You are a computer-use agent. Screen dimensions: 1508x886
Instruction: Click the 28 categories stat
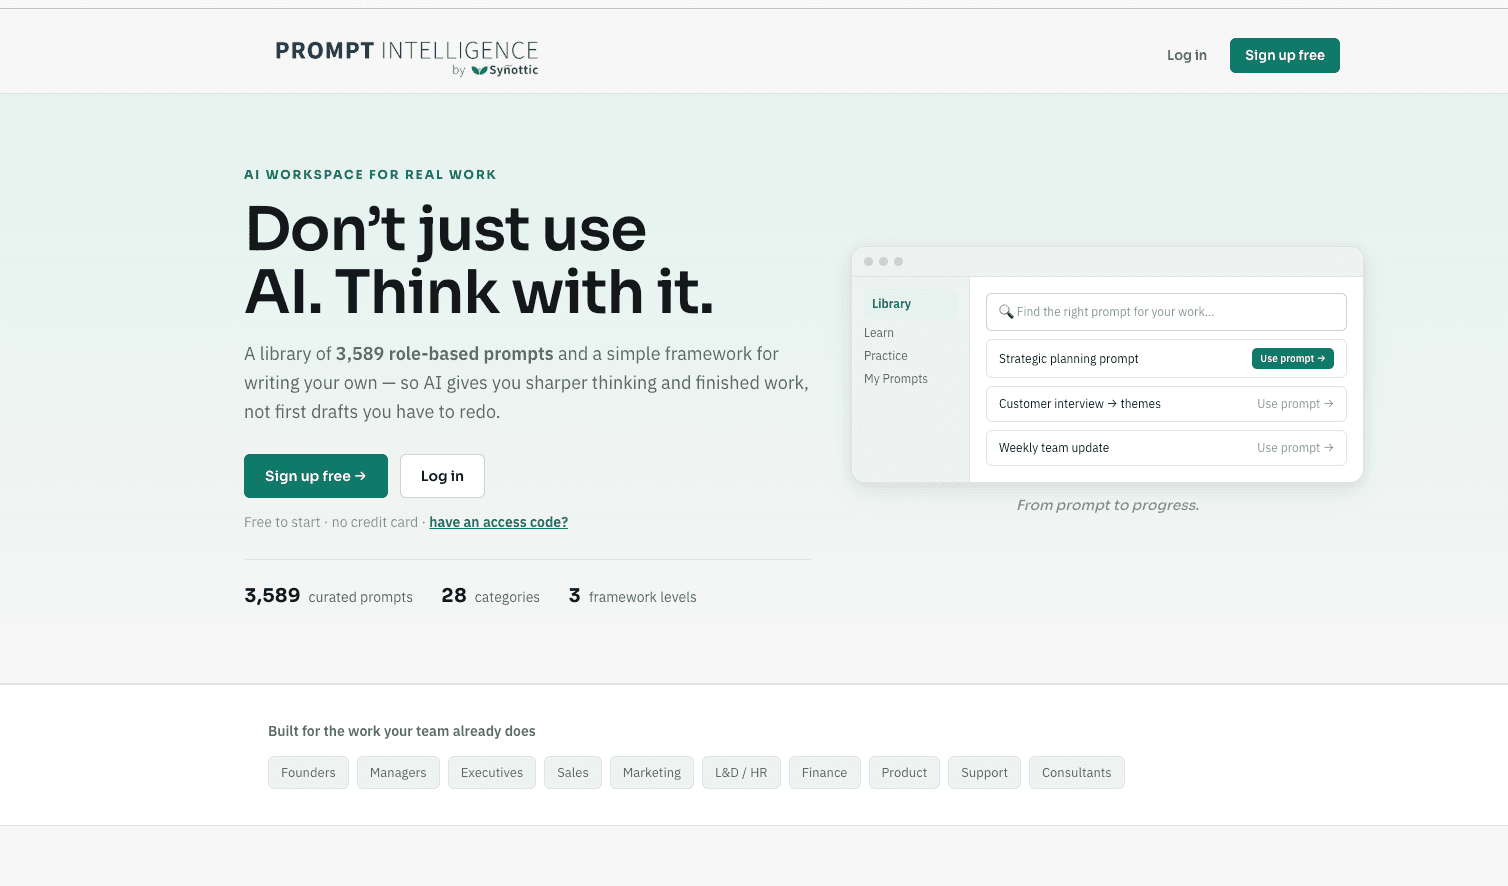pos(491,596)
